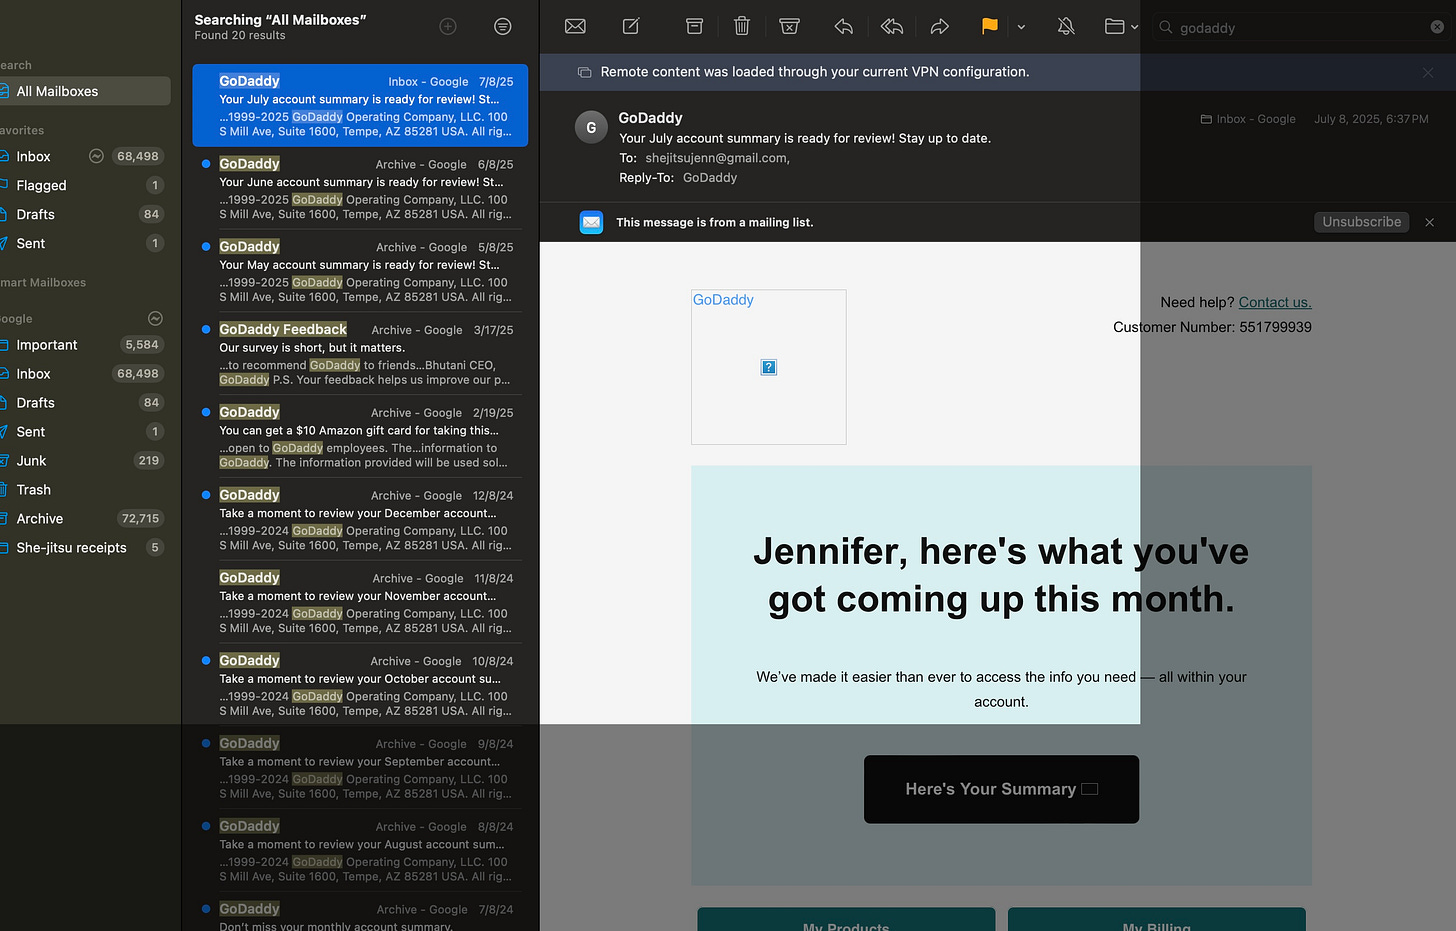Open the Flagged mailbox
This screenshot has width=1456, height=931.
click(85, 185)
